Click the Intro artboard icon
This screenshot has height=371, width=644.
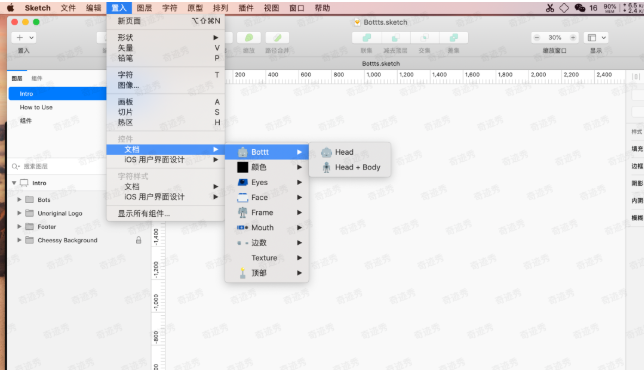click(x=24, y=183)
